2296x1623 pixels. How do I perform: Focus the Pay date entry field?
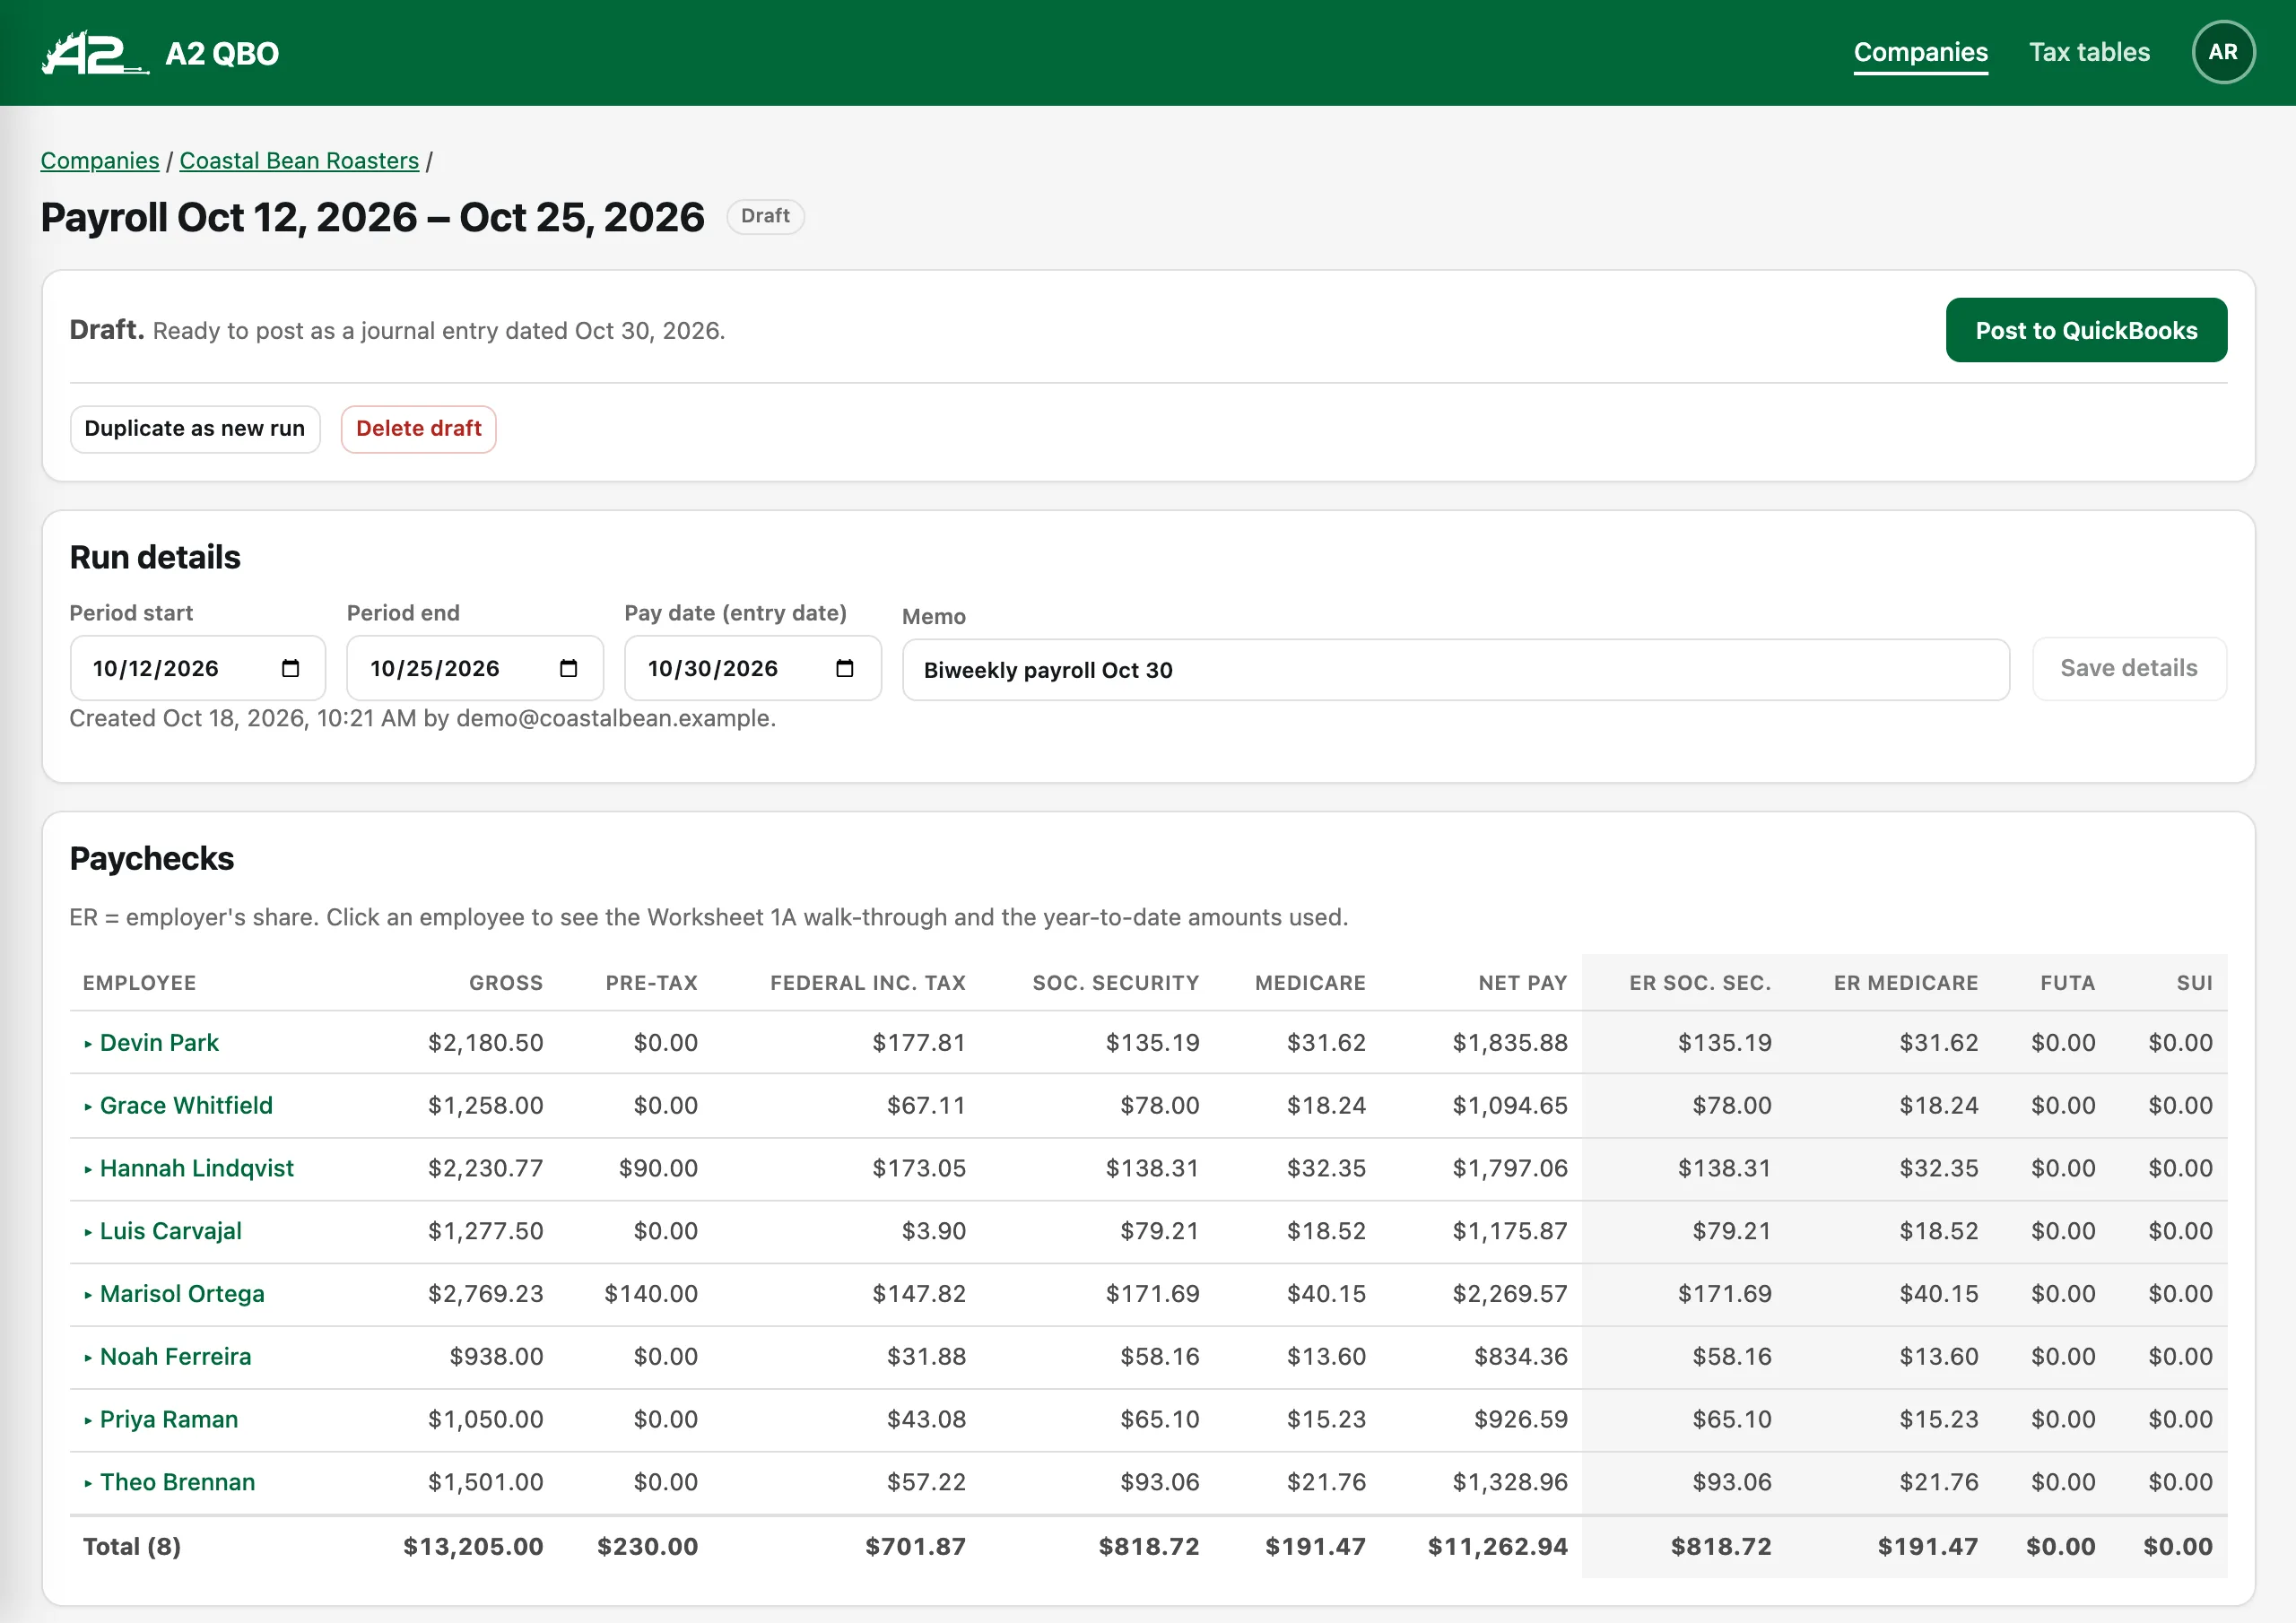coord(752,668)
